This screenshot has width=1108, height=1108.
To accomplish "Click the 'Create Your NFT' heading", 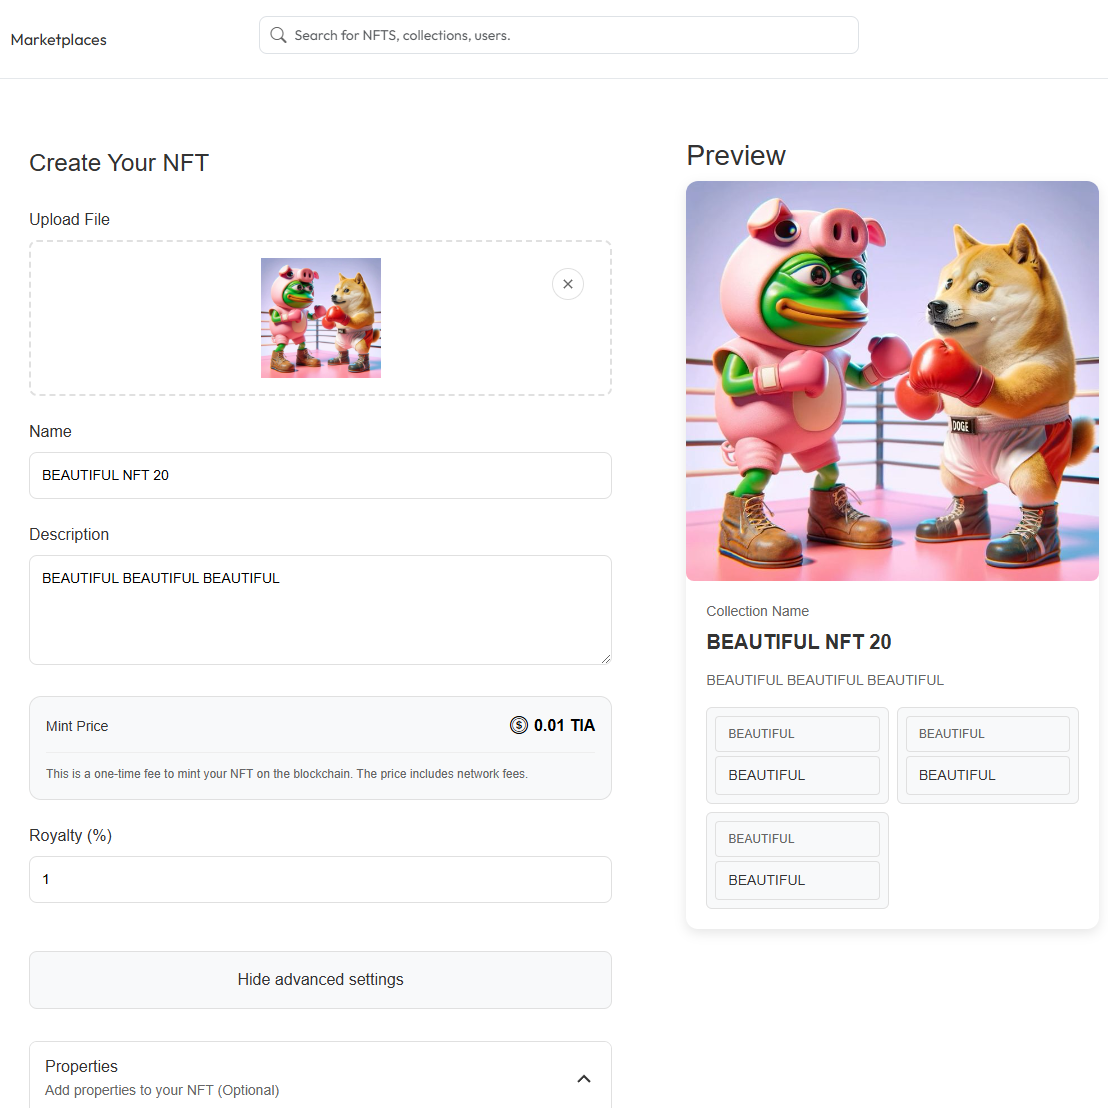I will 119,163.
